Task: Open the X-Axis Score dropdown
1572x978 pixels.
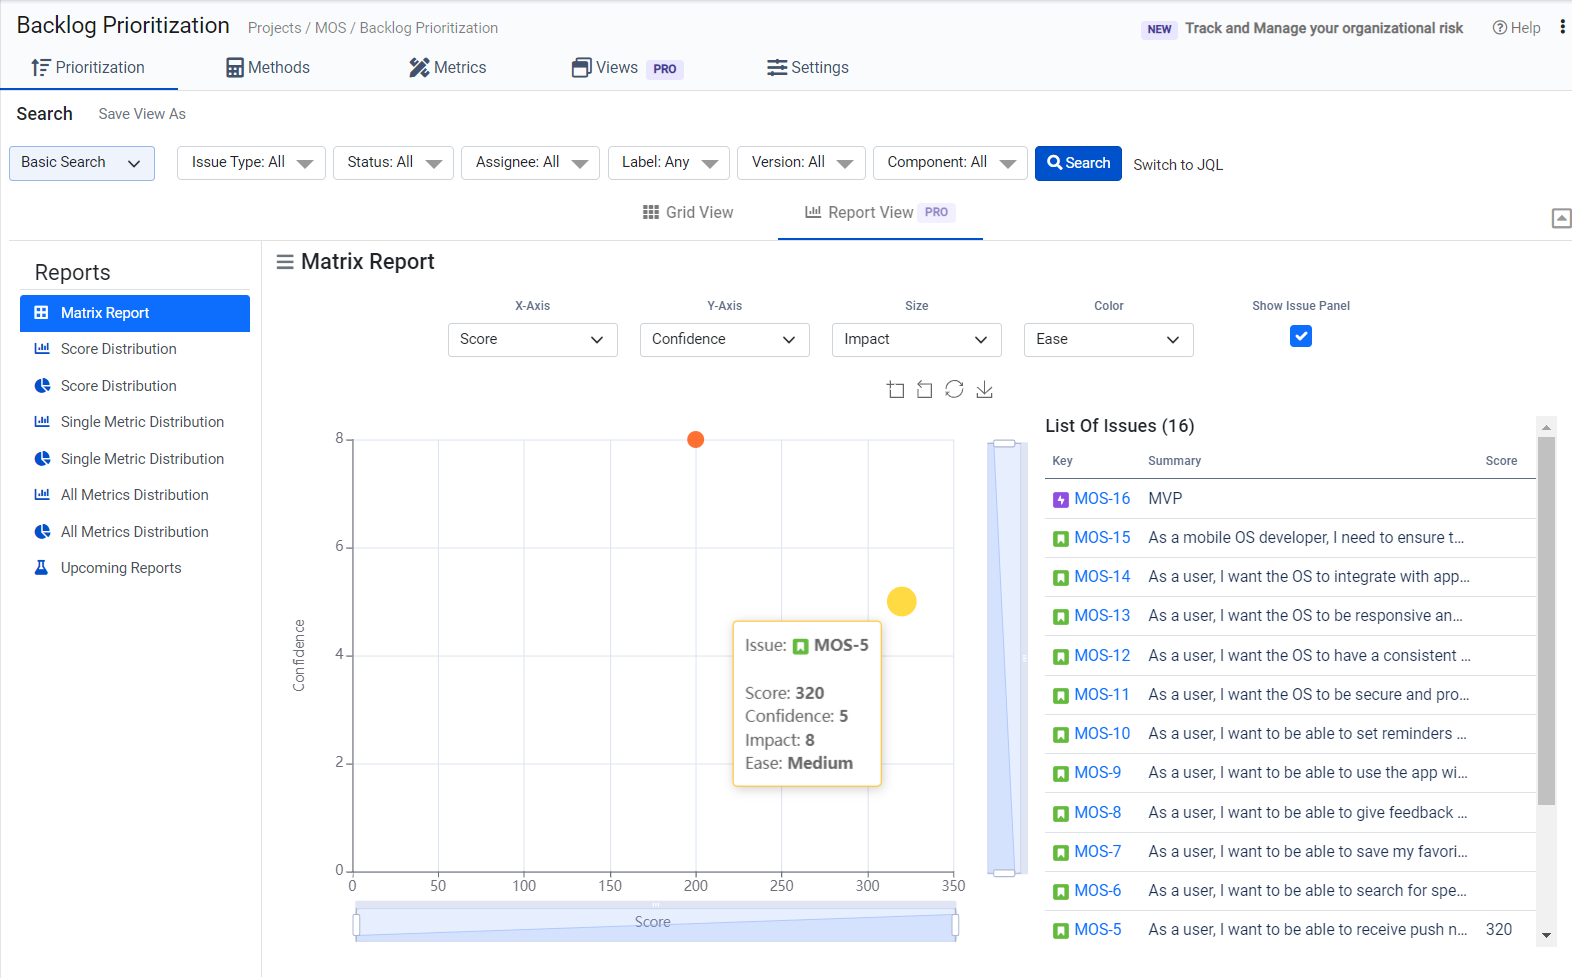Action: [532, 340]
